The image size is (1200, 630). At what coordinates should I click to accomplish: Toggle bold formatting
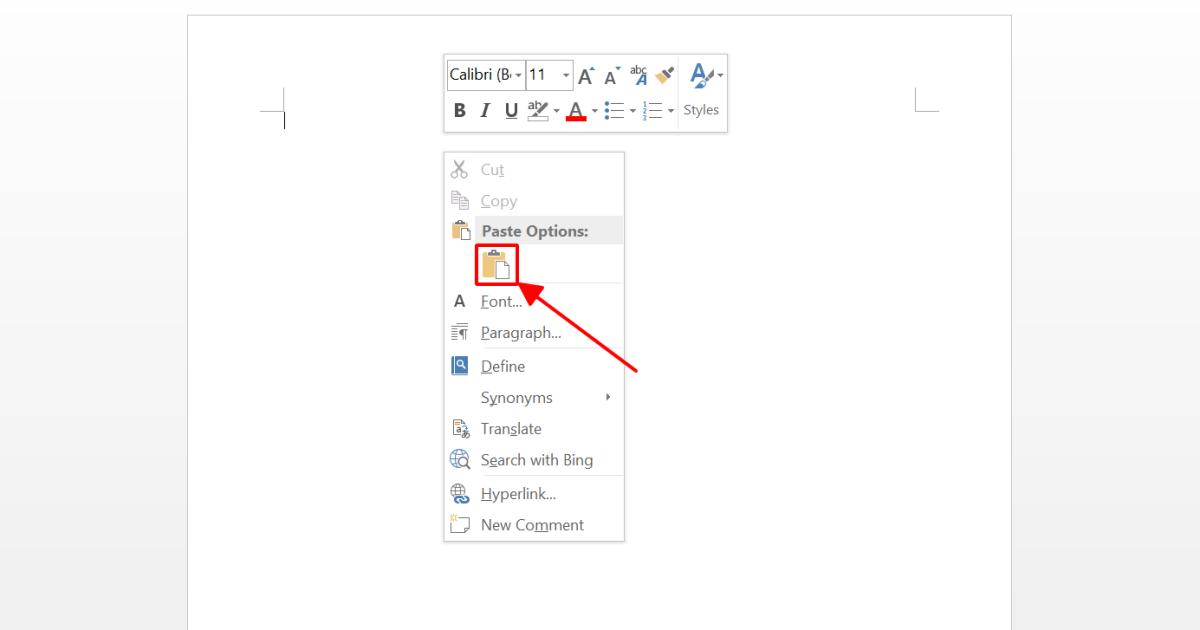click(x=460, y=110)
